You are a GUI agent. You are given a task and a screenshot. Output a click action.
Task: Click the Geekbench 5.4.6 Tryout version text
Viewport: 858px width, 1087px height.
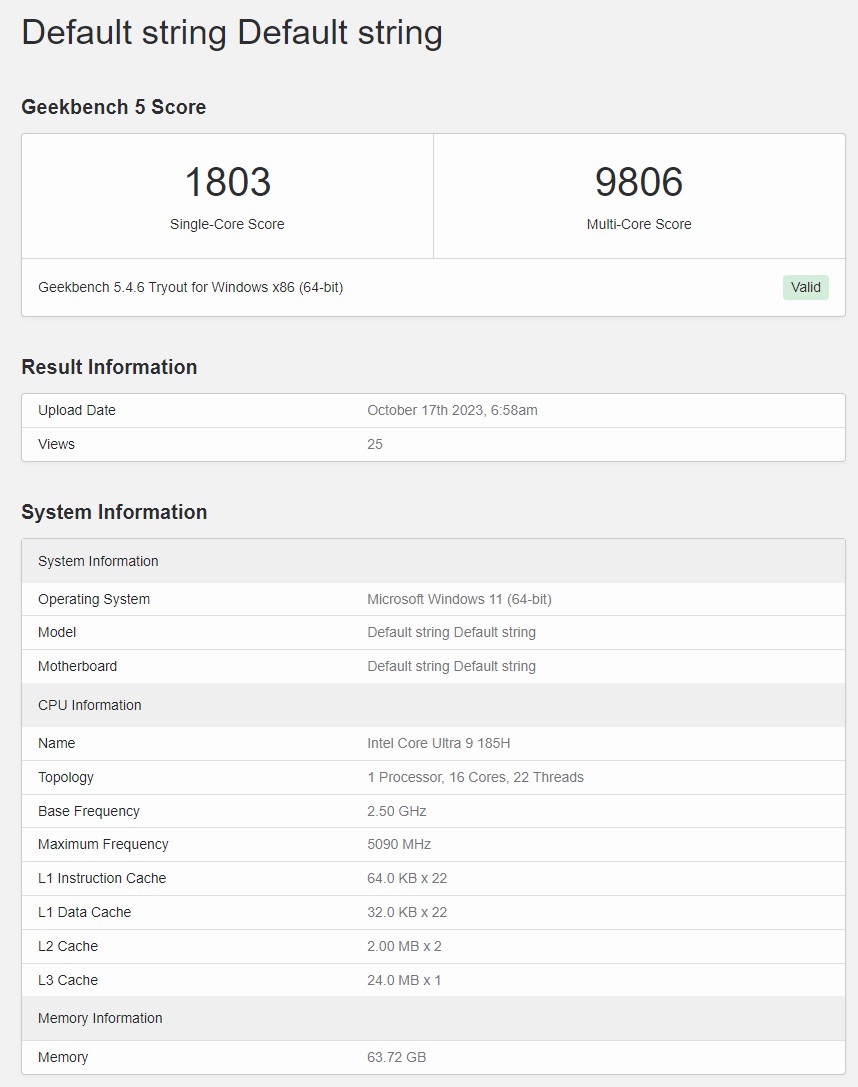pos(190,287)
